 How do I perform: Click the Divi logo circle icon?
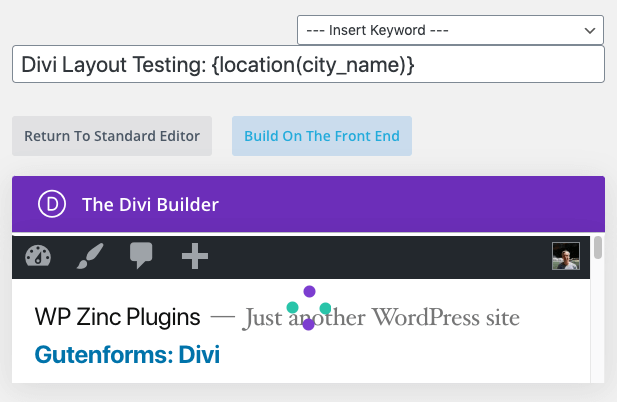(52, 204)
